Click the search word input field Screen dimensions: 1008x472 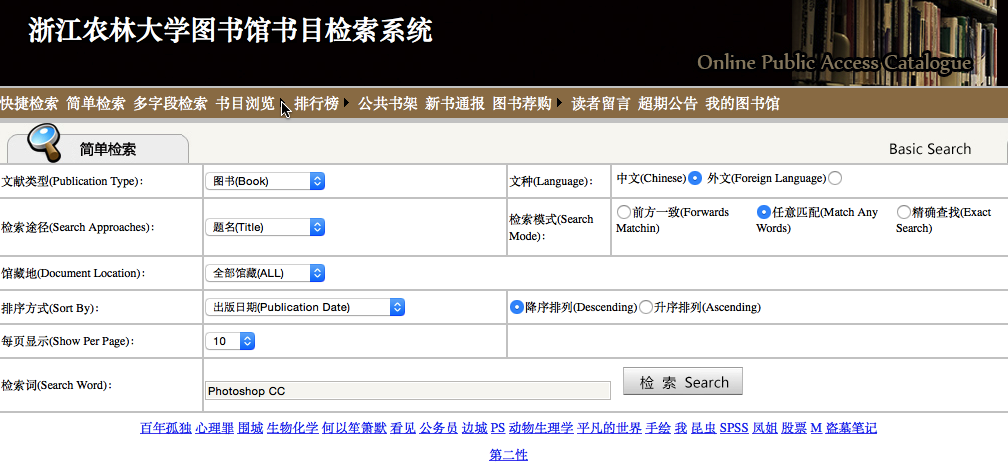tap(407, 391)
